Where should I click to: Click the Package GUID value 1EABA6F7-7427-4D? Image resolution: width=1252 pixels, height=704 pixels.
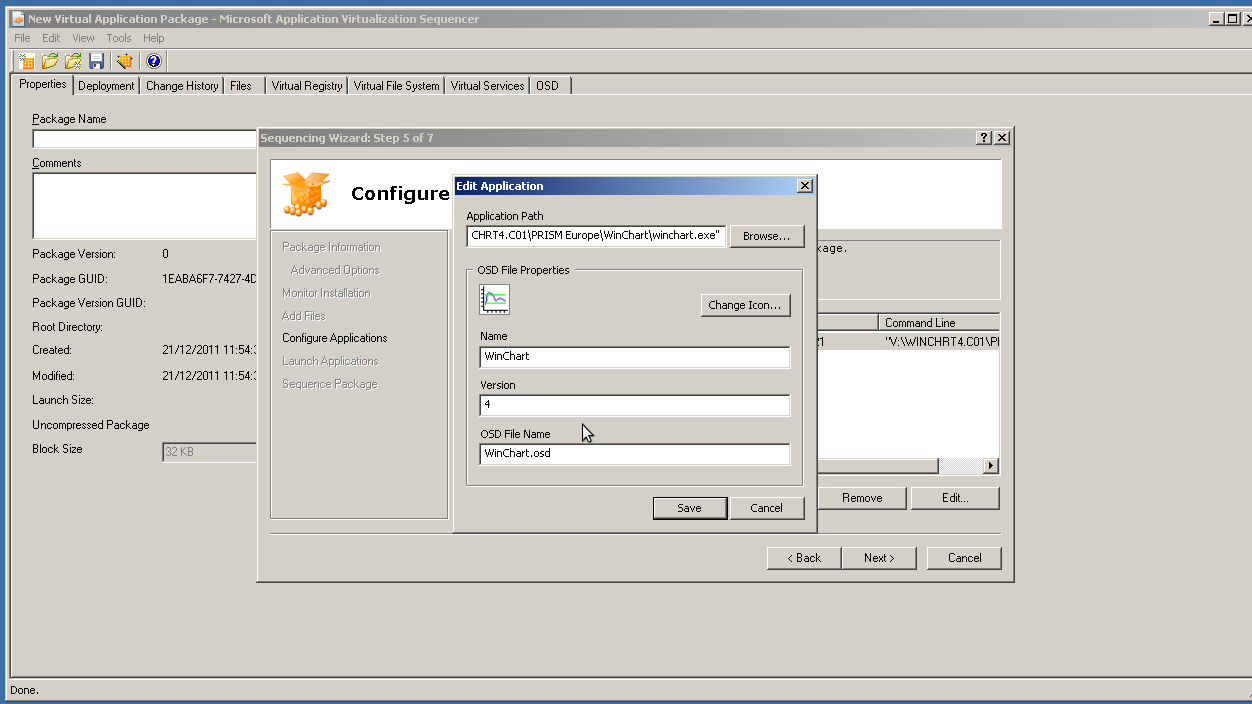tap(209, 279)
